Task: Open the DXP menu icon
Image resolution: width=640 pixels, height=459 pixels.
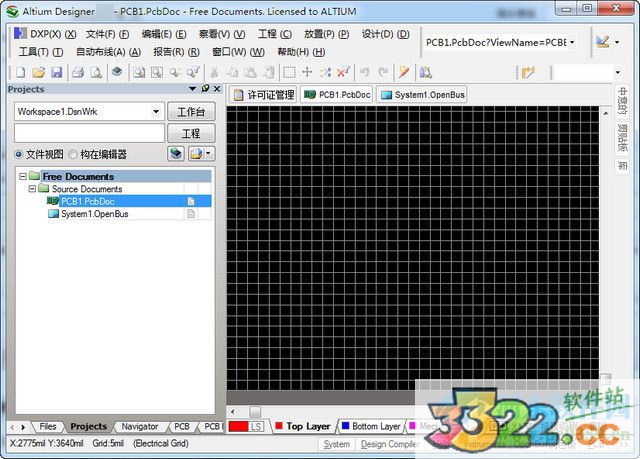Action: point(20,33)
